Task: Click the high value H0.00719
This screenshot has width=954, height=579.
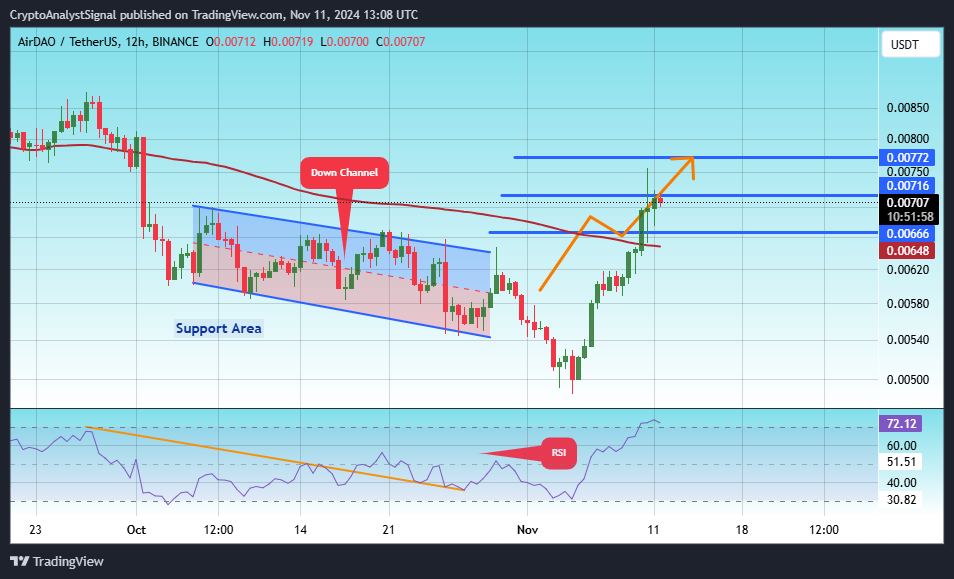Action: (x=288, y=42)
